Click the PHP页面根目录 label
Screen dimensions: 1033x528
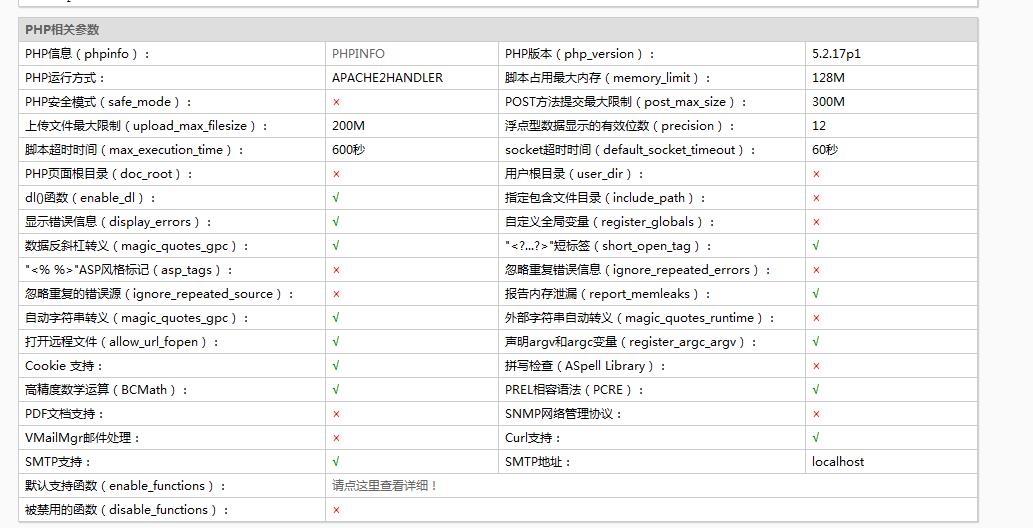coord(109,174)
